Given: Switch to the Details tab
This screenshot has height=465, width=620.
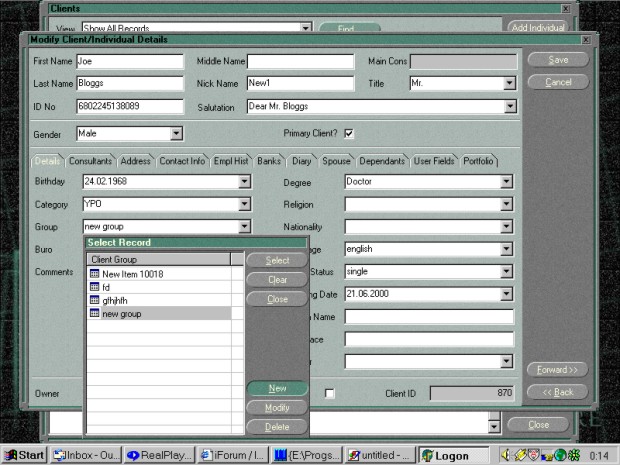Looking at the screenshot, I should pyautogui.click(x=47, y=161).
